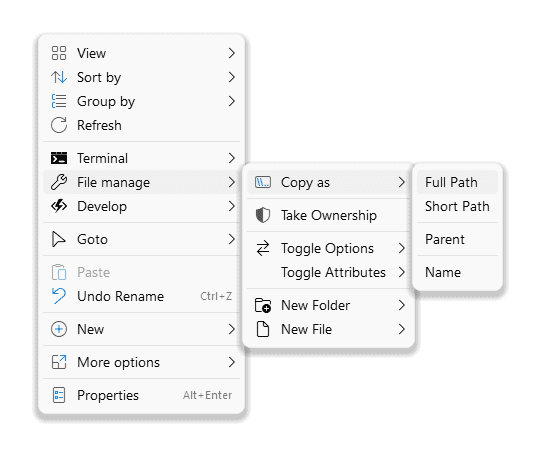The height and width of the screenshot is (450, 550).
Task: Expand the More options chevron
Action: coord(232,362)
